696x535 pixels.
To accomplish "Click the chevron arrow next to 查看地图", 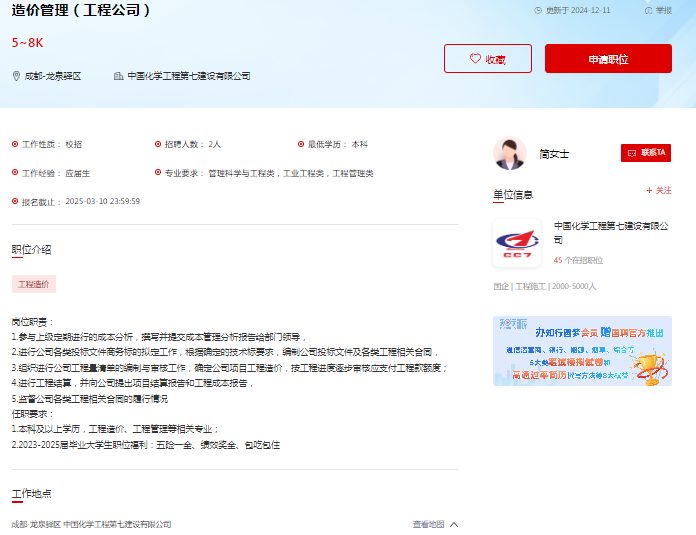I will 454,524.
